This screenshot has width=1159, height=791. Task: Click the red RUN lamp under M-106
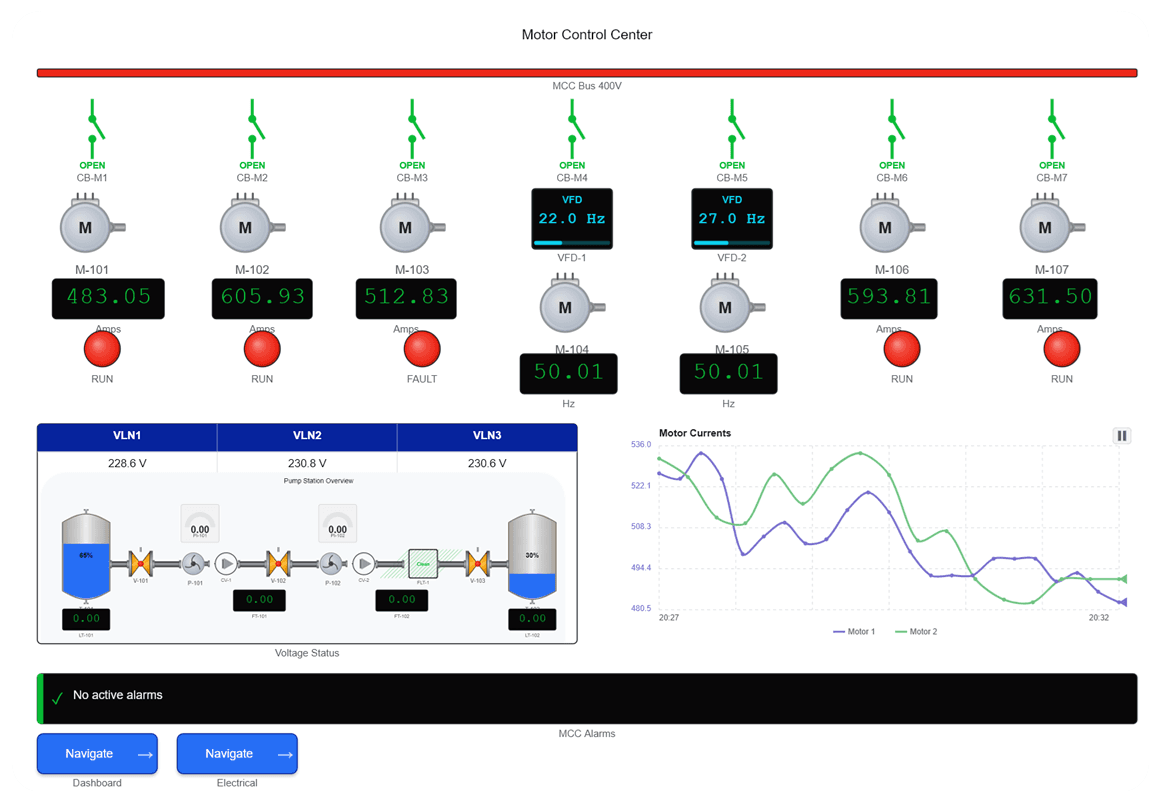tap(902, 349)
